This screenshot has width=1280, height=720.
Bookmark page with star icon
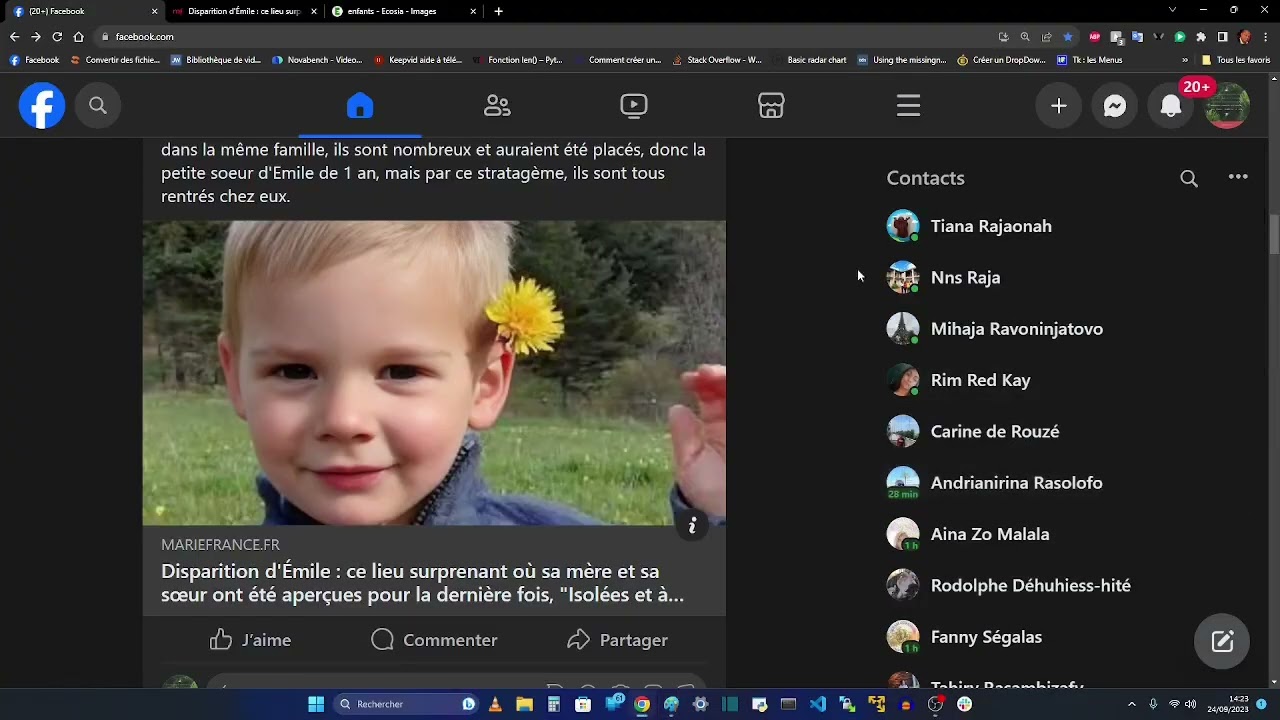[x=1068, y=37]
